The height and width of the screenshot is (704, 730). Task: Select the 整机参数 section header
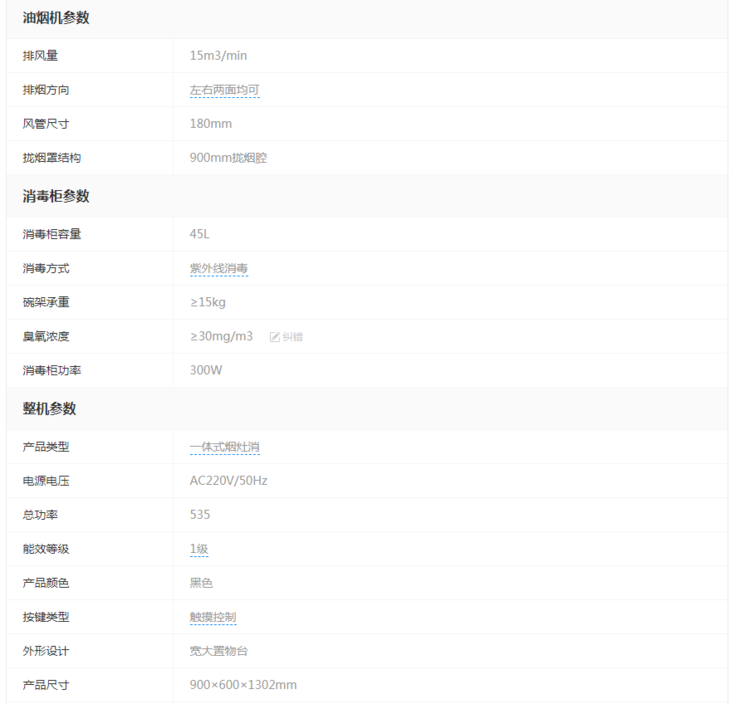(50, 409)
